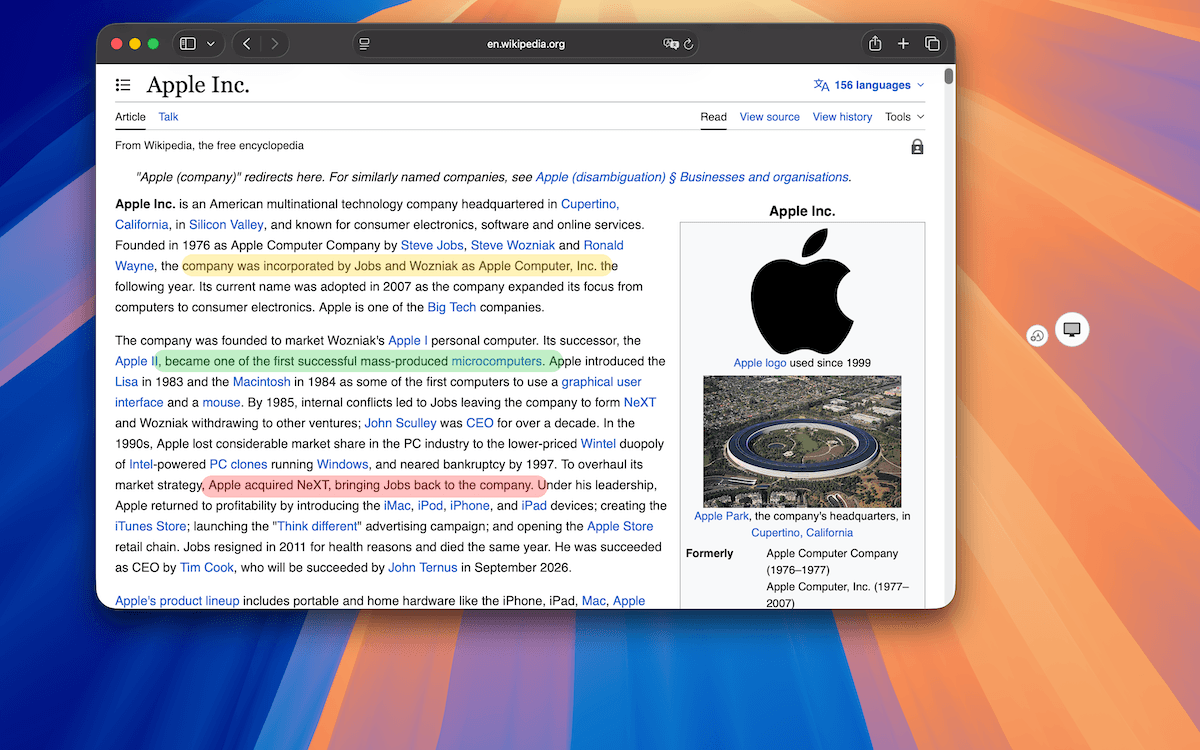Open the Apple Store link
This screenshot has height=750, width=1200.
click(620, 526)
